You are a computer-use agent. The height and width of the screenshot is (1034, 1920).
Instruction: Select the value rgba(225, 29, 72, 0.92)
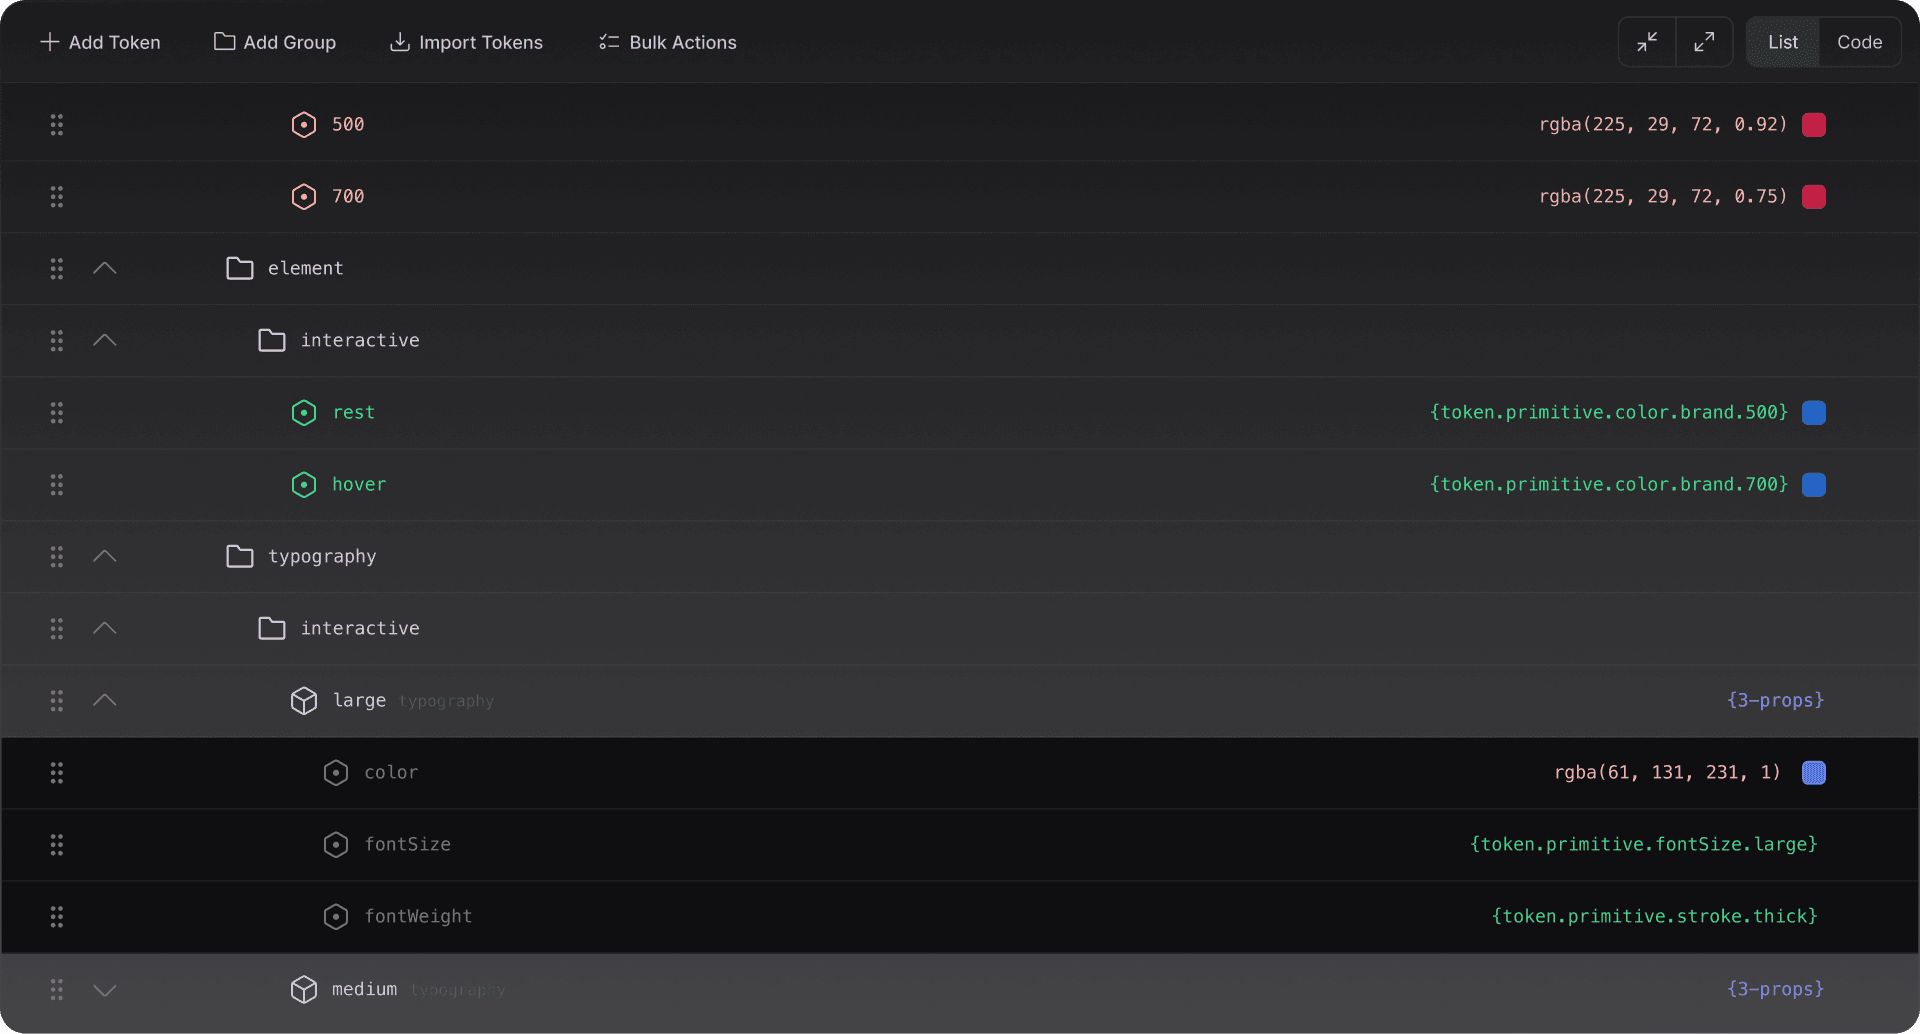coord(1663,125)
